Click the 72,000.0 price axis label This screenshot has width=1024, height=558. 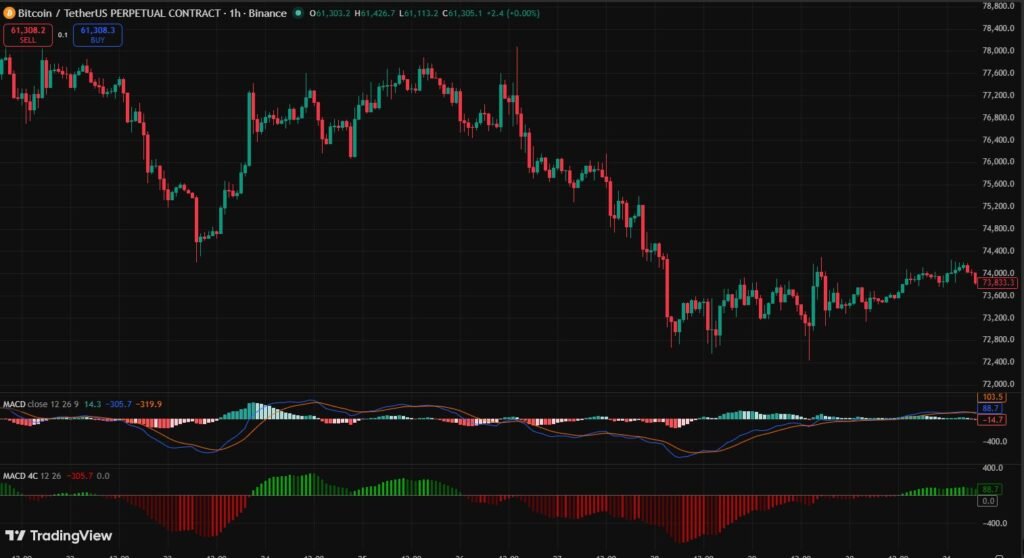tap(998, 384)
